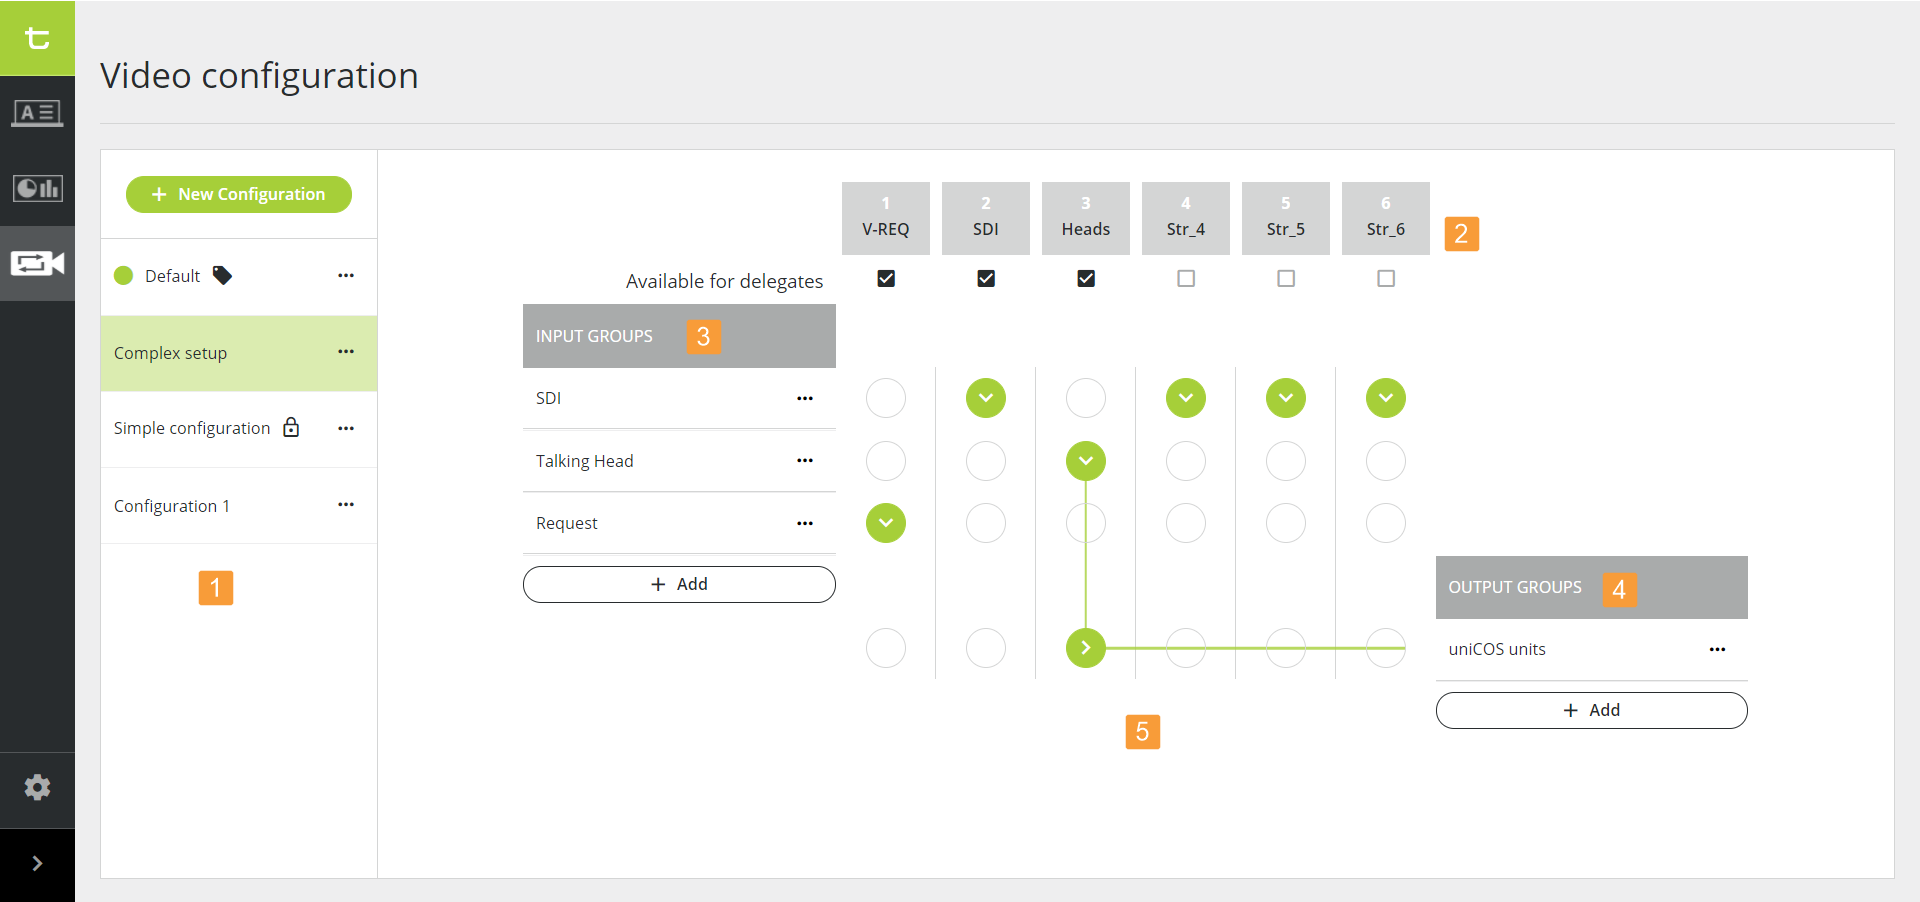Open the text display sidebar icon

[37, 113]
